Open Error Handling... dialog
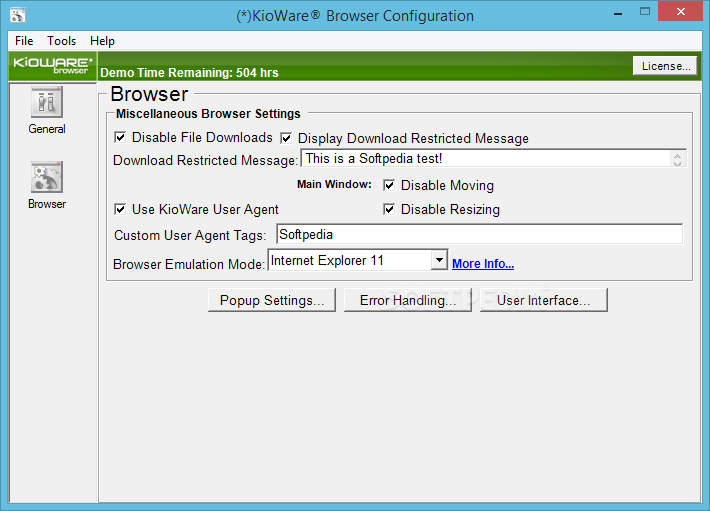710x511 pixels. pos(408,300)
